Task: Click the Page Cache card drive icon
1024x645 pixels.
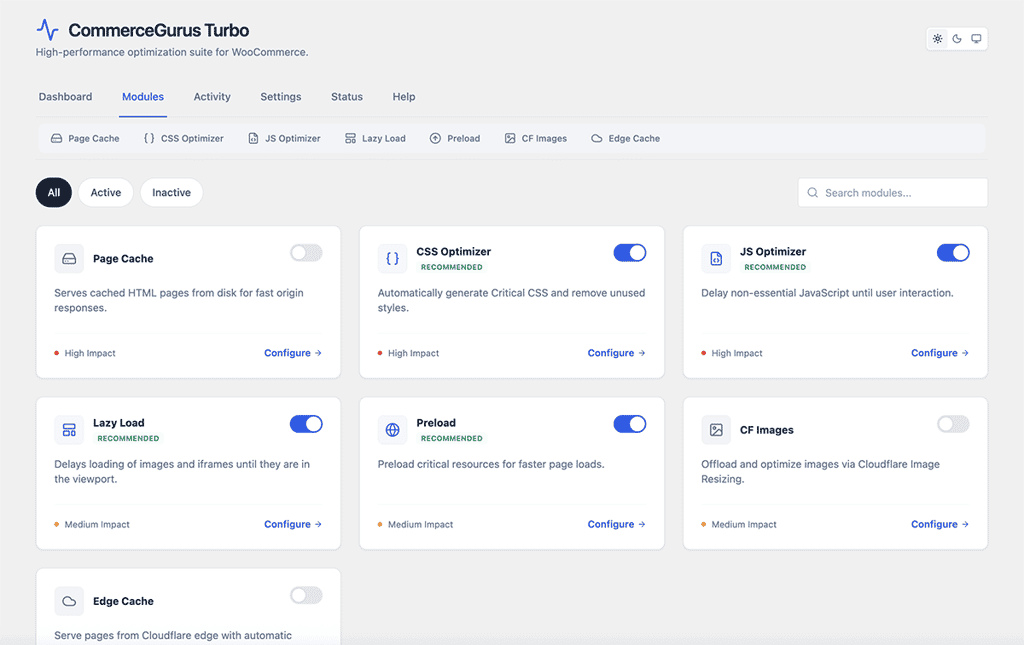Action: click(x=69, y=259)
